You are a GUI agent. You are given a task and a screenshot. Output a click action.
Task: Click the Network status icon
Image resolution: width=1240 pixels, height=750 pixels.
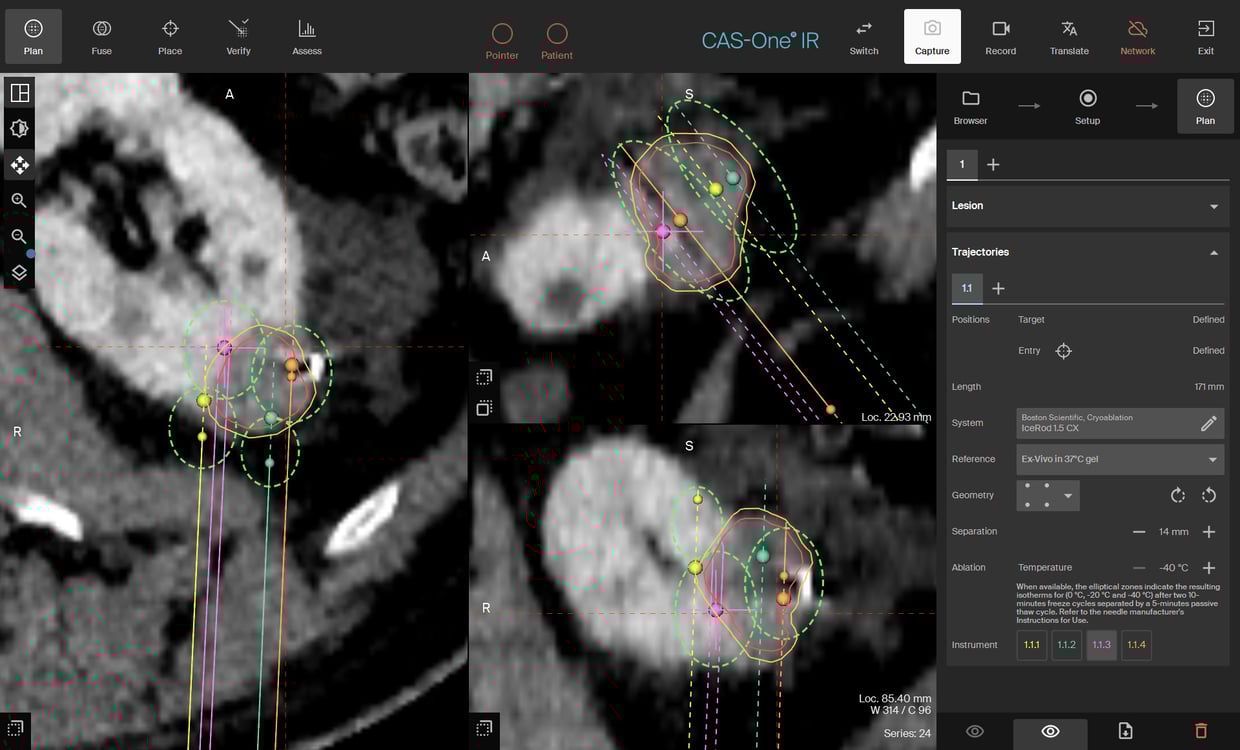(x=1137, y=37)
